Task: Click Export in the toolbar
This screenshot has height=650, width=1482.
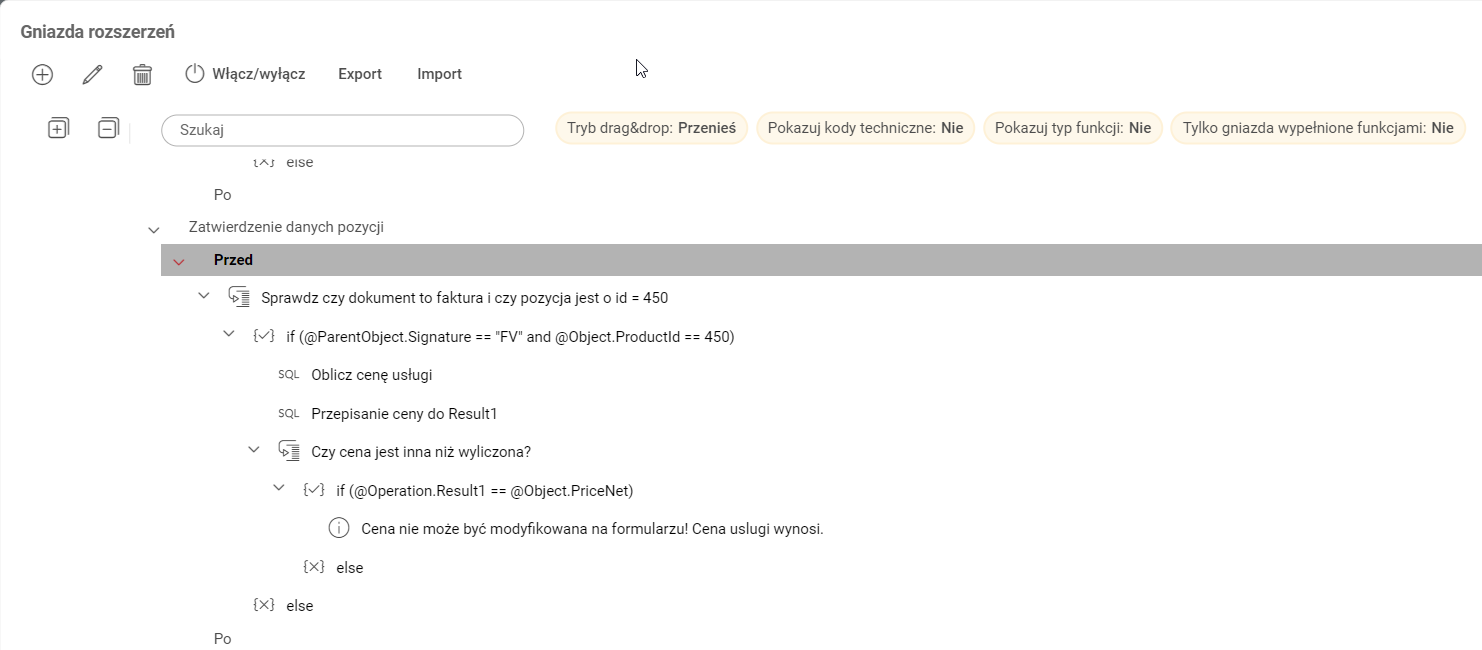Action: 360,74
